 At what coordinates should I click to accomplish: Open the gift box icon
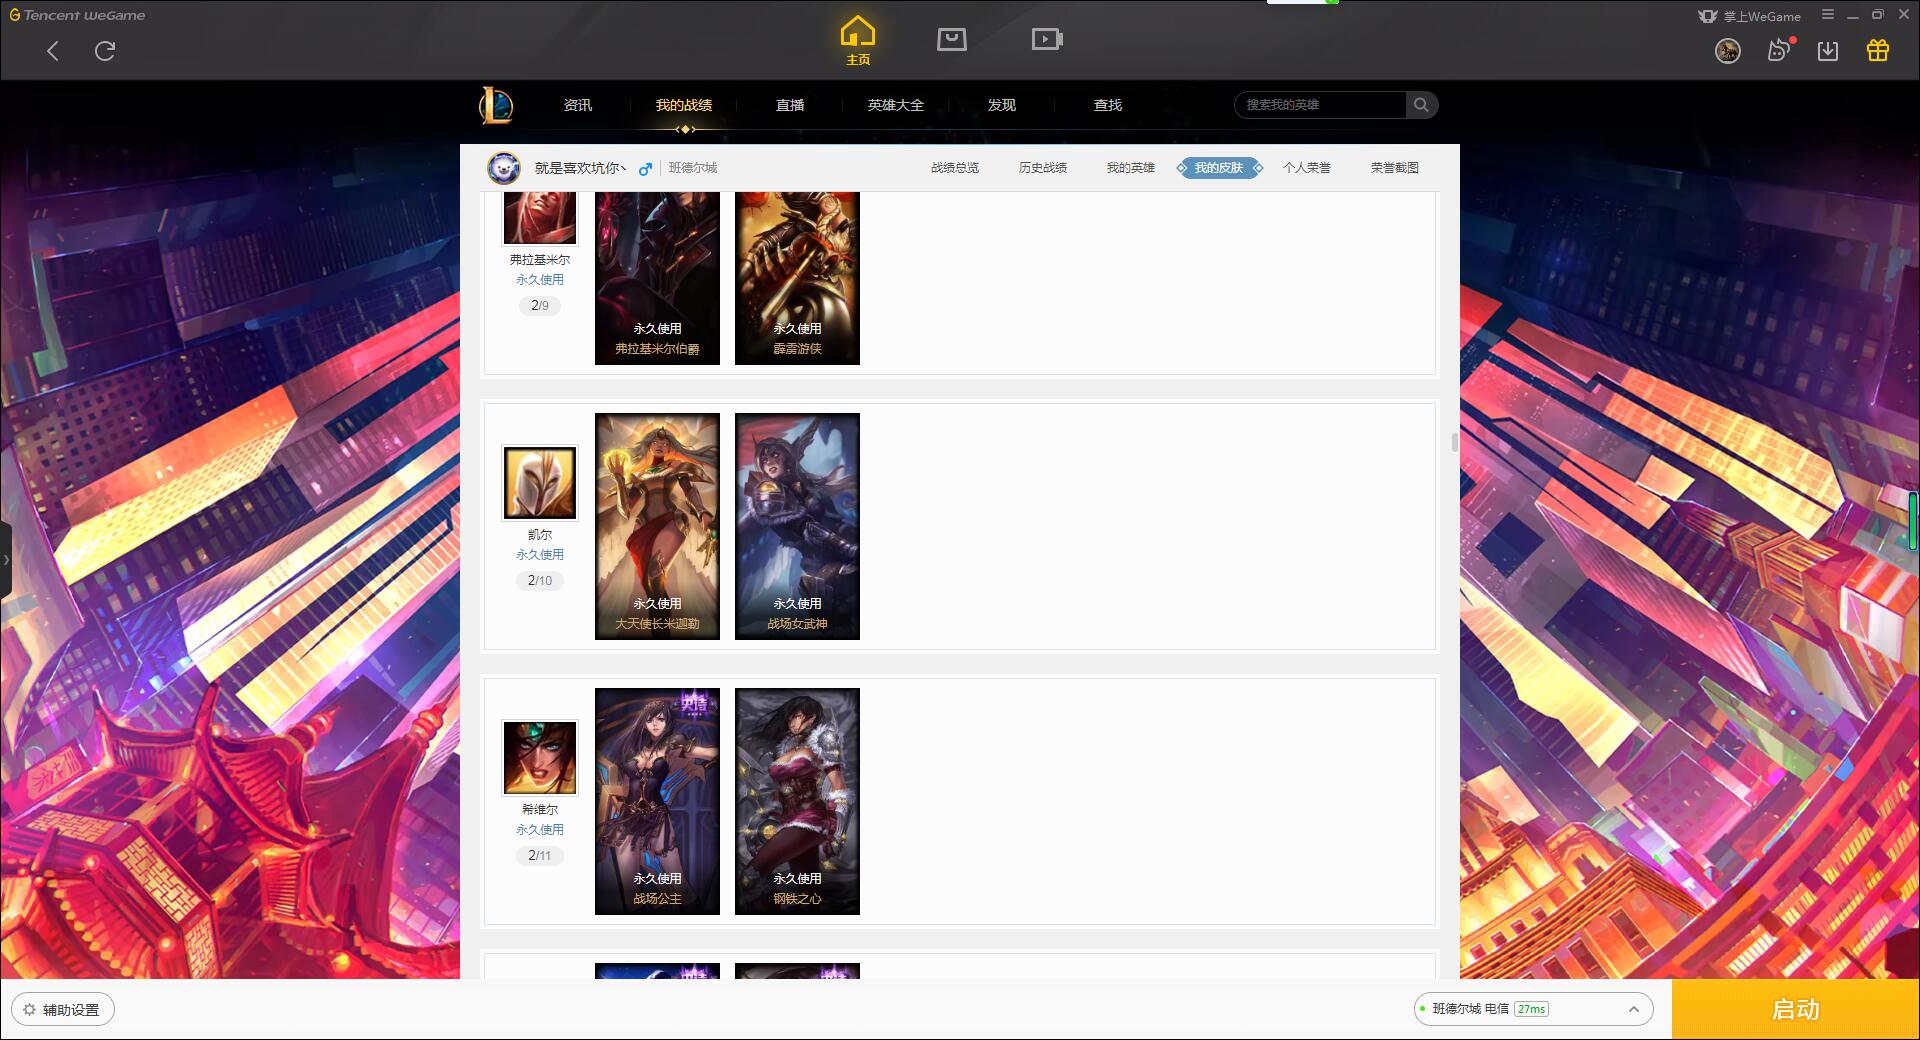(x=1878, y=50)
